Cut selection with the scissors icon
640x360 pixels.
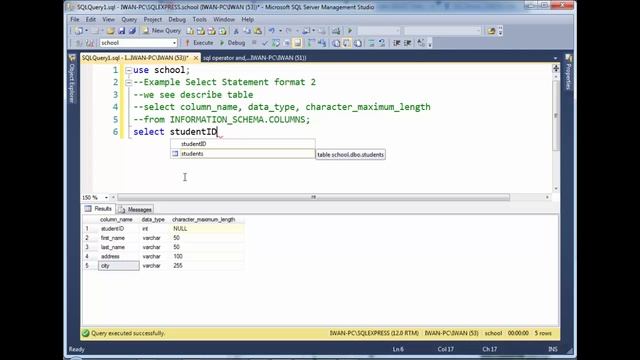click(x=236, y=31)
